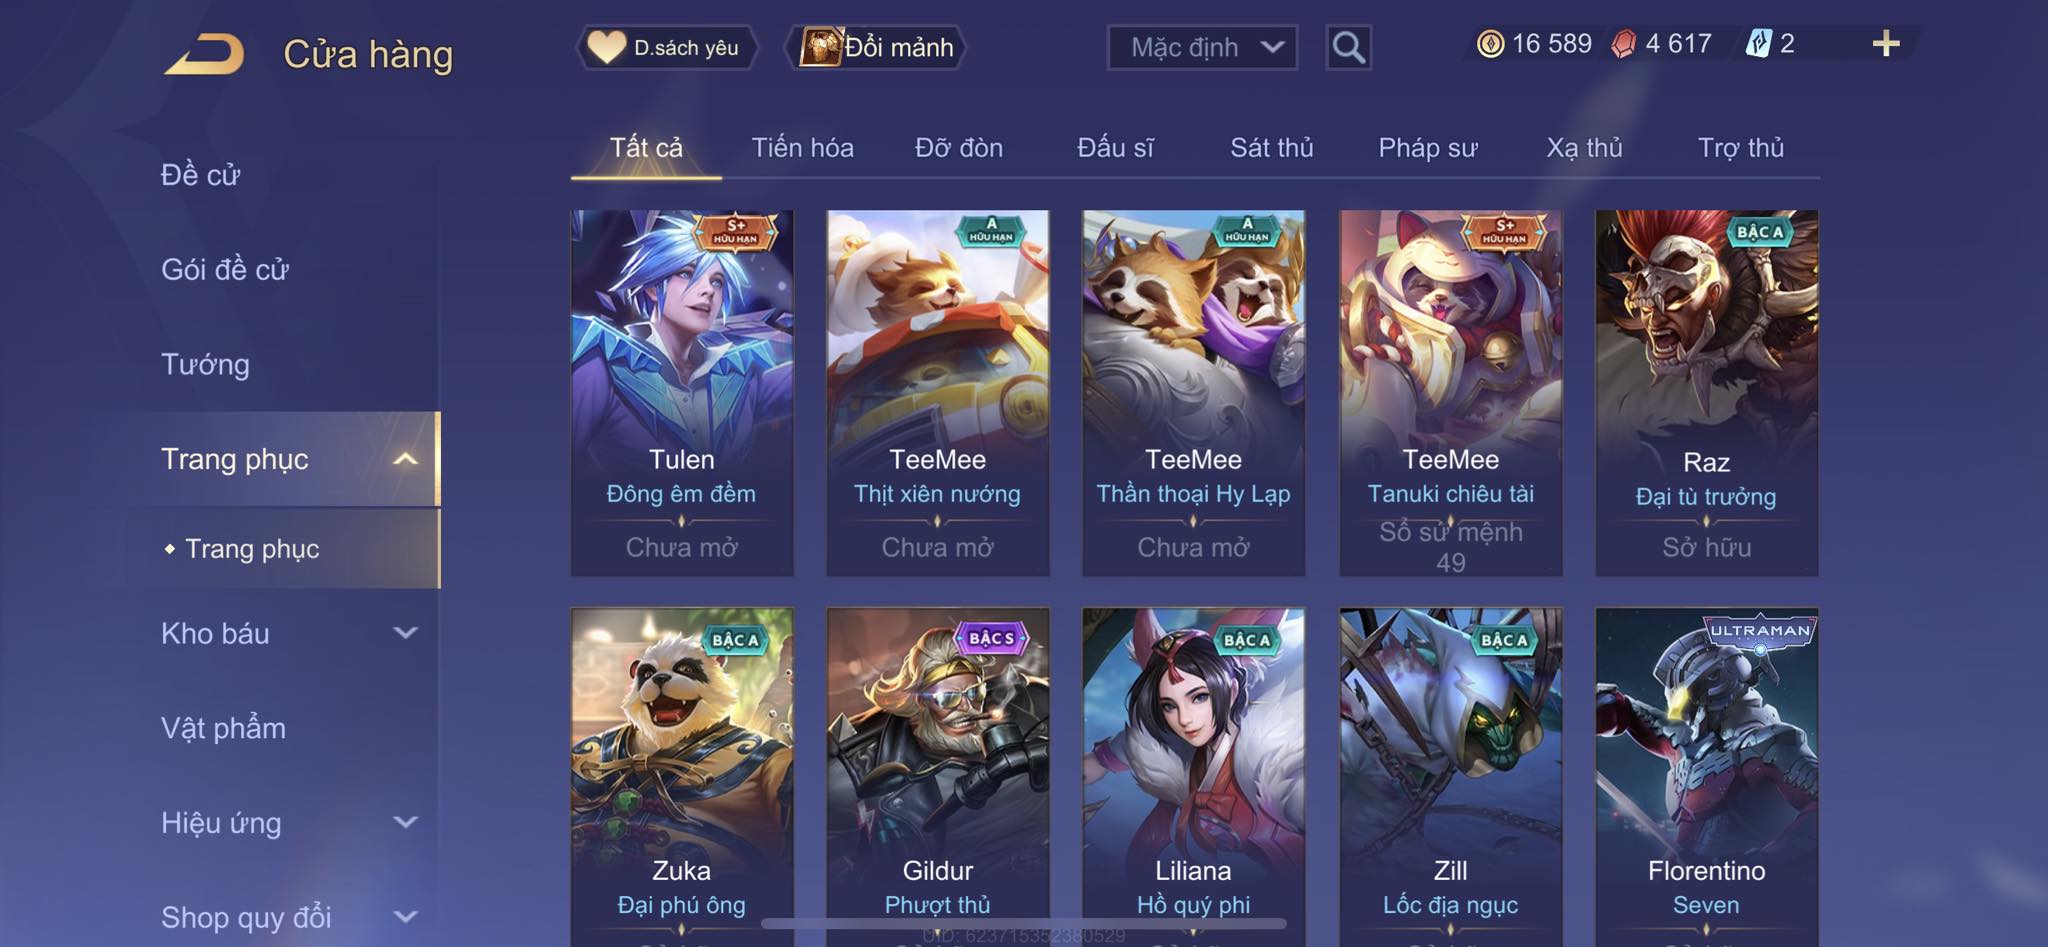Switch to the Pháp sư tab
This screenshot has width=2048, height=947.
1427,148
